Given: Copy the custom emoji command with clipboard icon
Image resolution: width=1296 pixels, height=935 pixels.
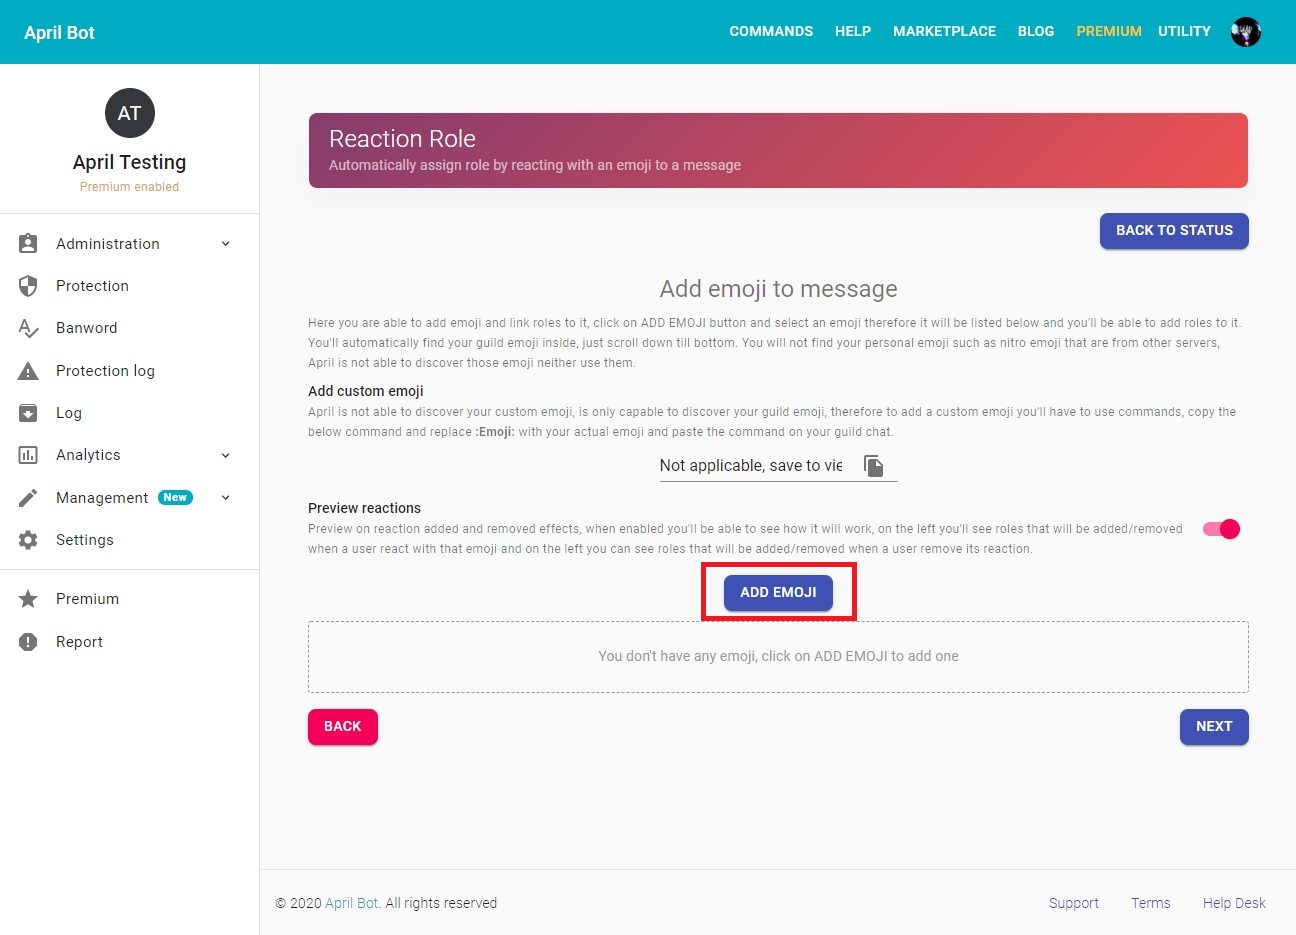Looking at the screenshot, I should 874,465.
